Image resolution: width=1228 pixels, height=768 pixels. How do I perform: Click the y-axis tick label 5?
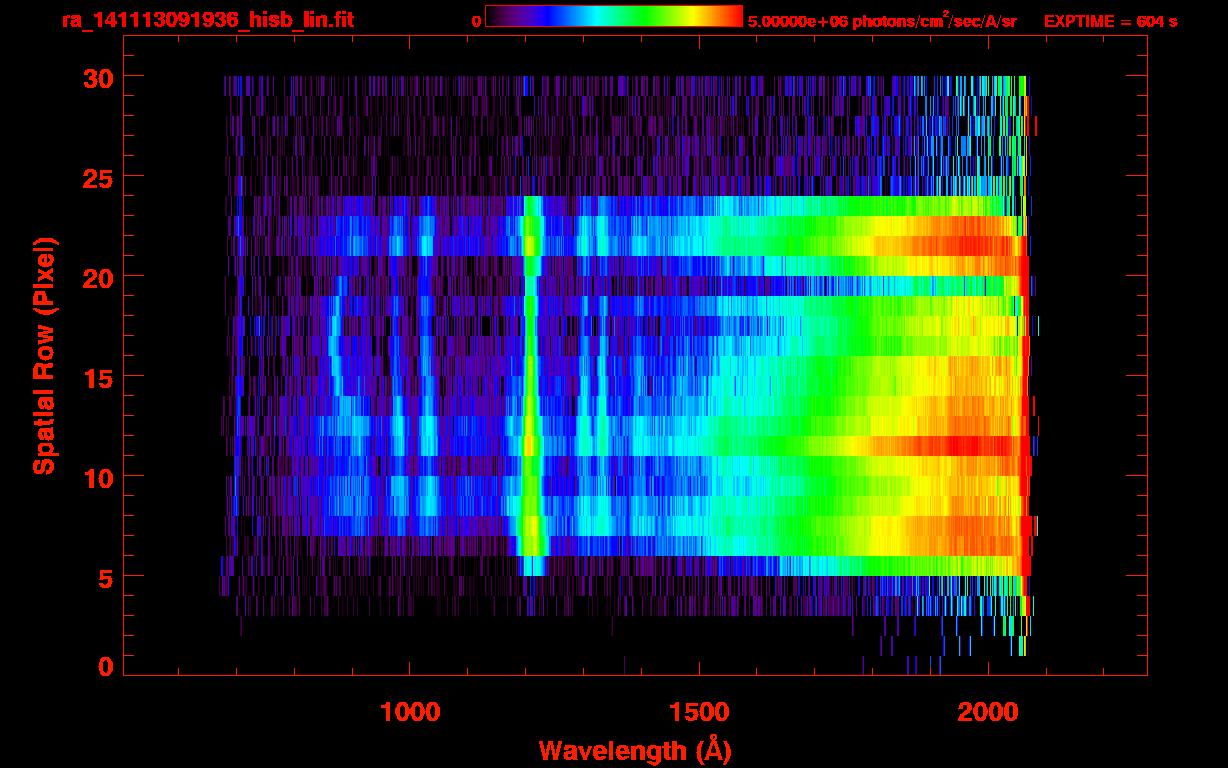coord(106,577)
